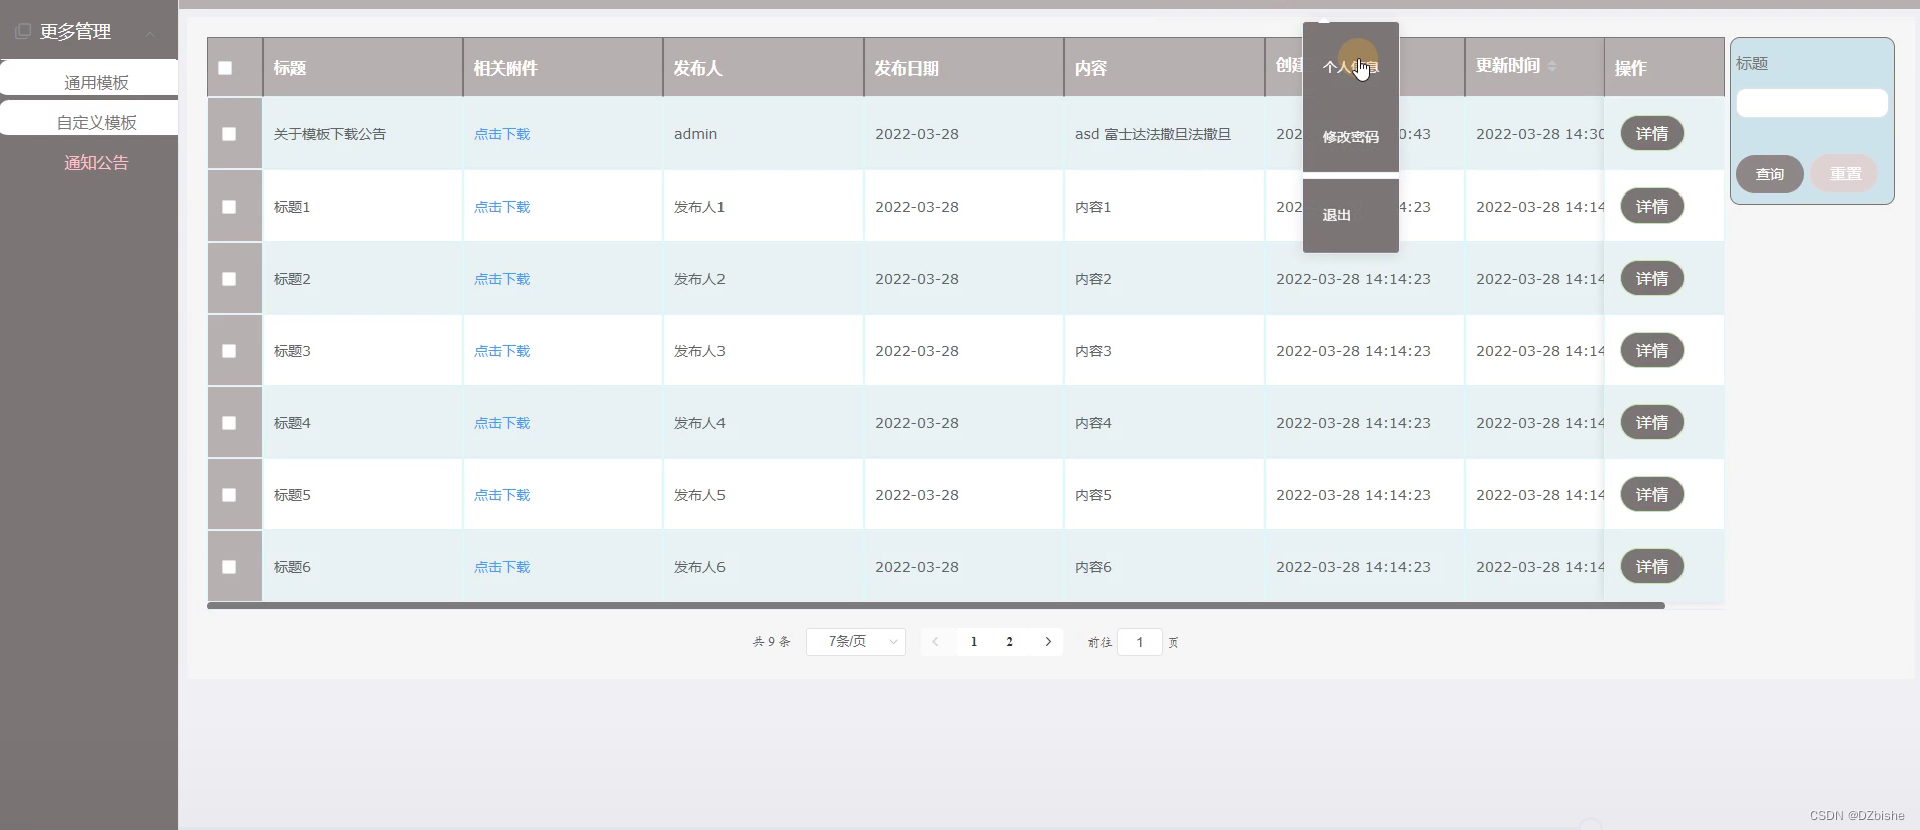This screenshot has width=1920, height=830.
Task: Click the table's horizontal scrollbar
Action: click(936, 605)
